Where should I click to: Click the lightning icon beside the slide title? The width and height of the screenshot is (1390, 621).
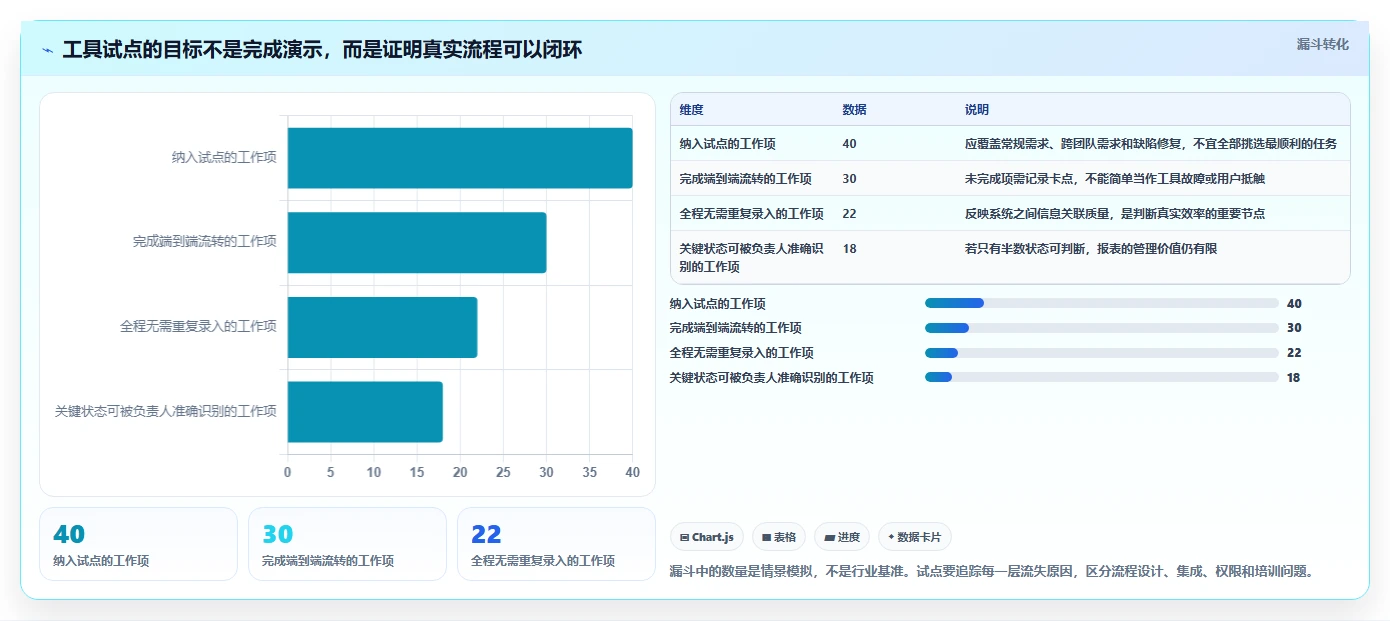coord(48,50)
